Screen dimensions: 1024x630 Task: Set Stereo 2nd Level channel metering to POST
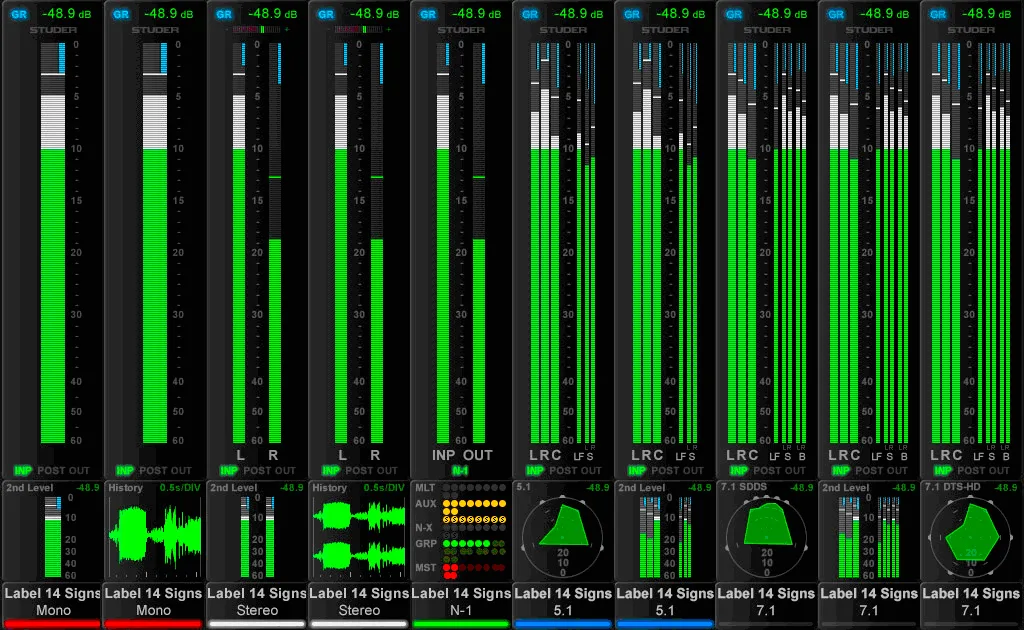[x=257, y=470]
